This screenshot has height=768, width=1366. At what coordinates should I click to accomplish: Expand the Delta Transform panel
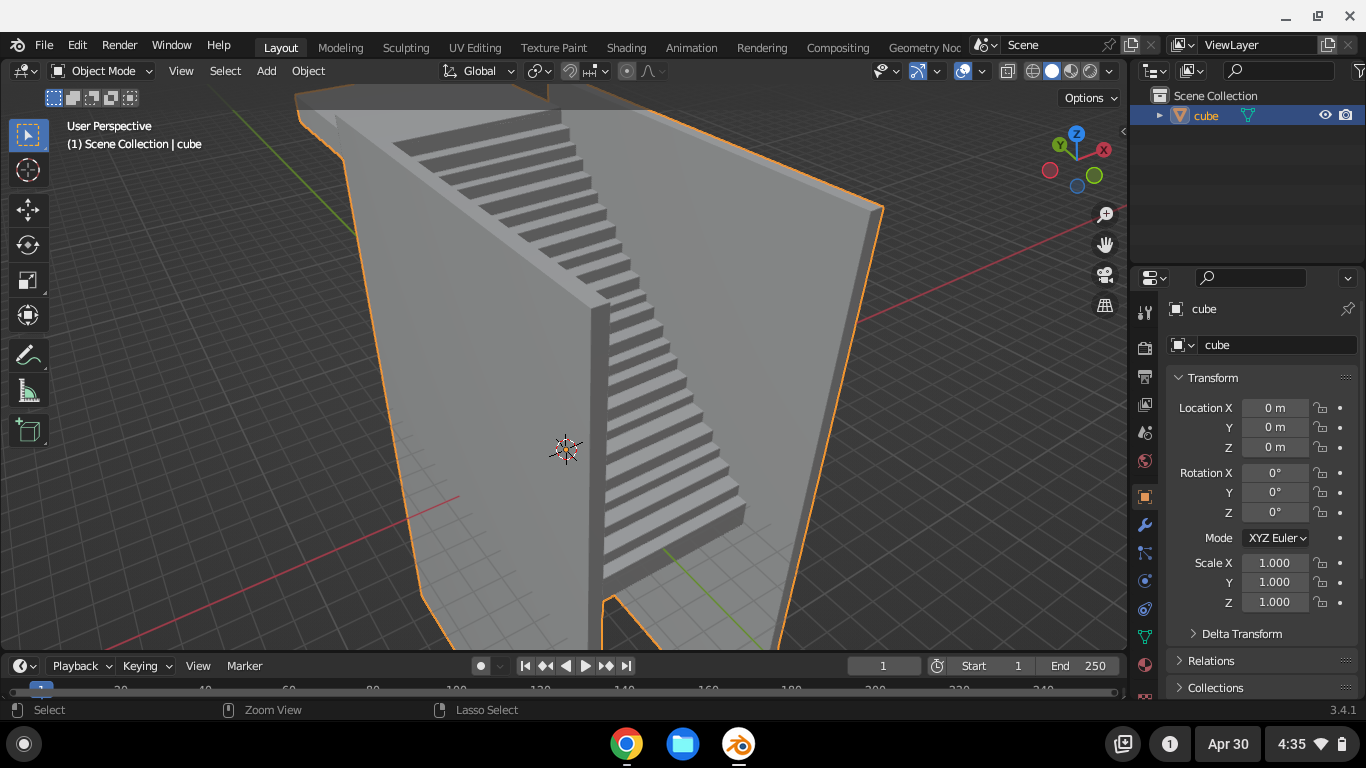pos(1241,634)
